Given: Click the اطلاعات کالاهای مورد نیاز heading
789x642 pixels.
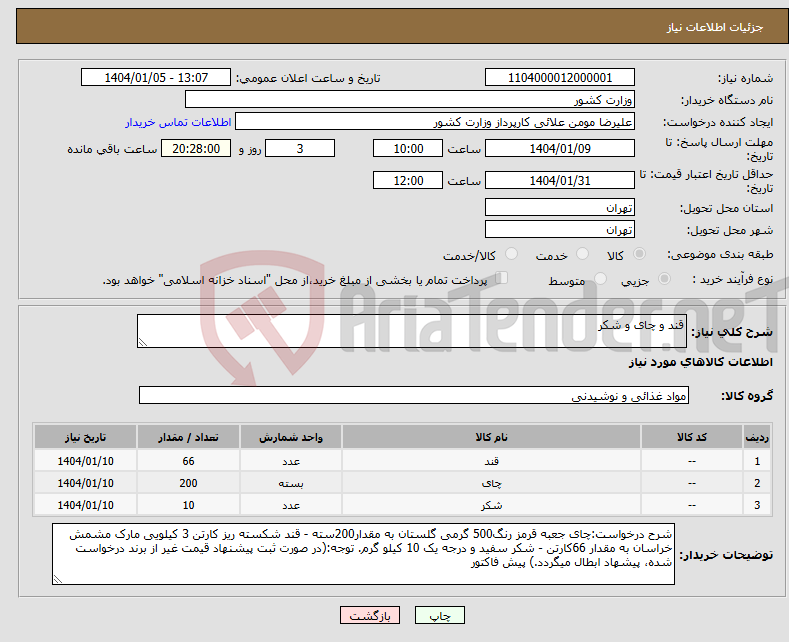Looking at the screenshot, I should tap(700, 362).
